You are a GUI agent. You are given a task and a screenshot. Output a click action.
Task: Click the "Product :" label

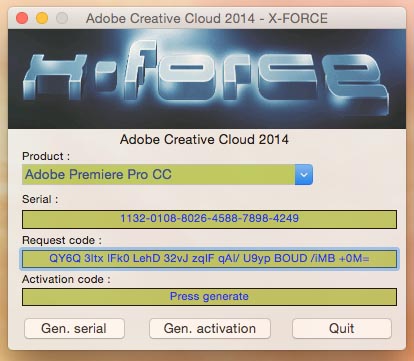coord(46,156)
